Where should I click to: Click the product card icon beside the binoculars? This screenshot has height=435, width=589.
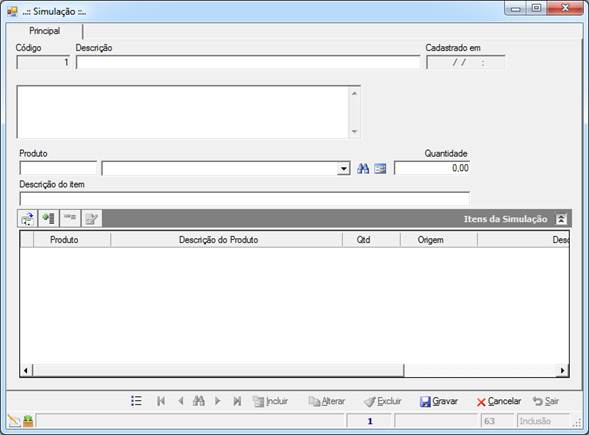[380, 169]
